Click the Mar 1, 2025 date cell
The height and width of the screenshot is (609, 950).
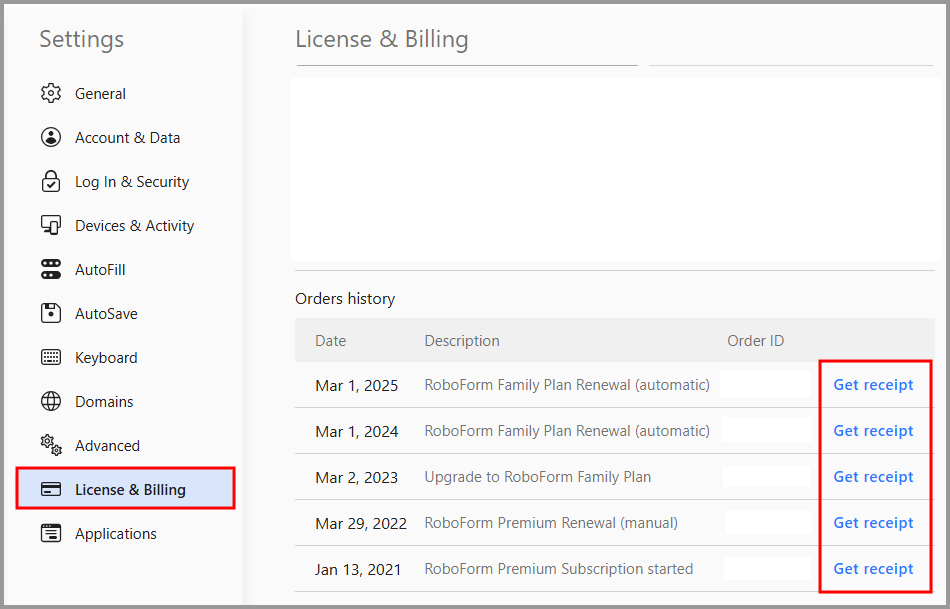click(x=356, y=385)
